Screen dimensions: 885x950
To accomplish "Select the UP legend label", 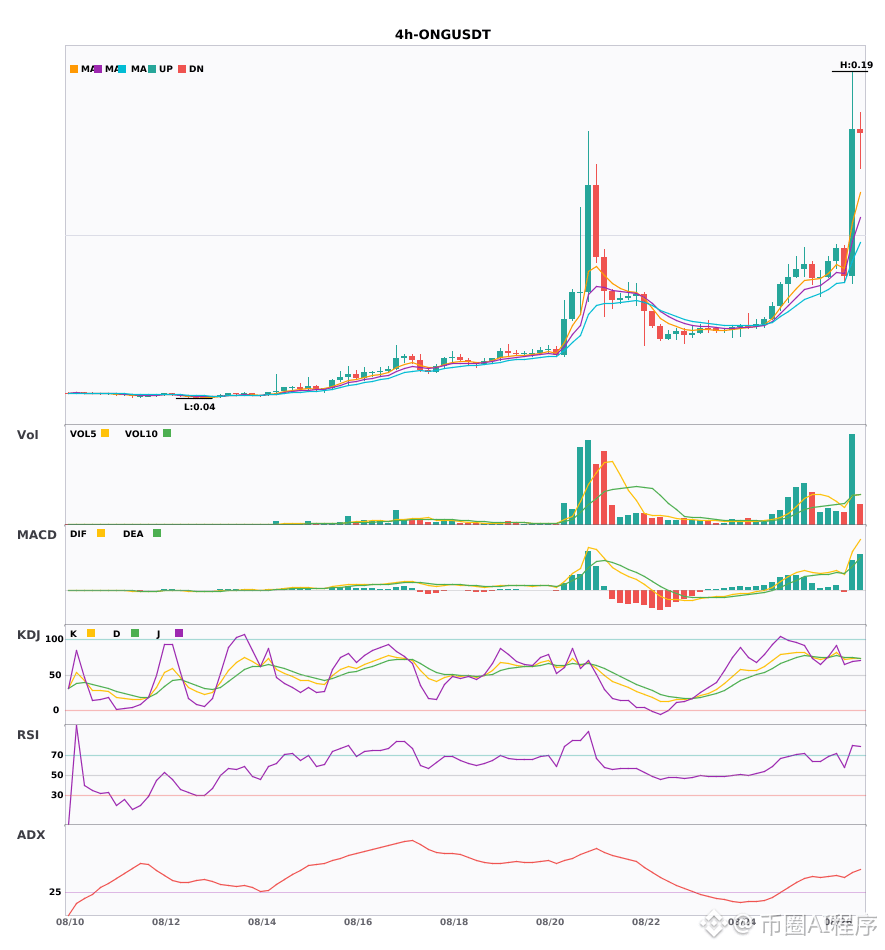I will tap(166, 69).
